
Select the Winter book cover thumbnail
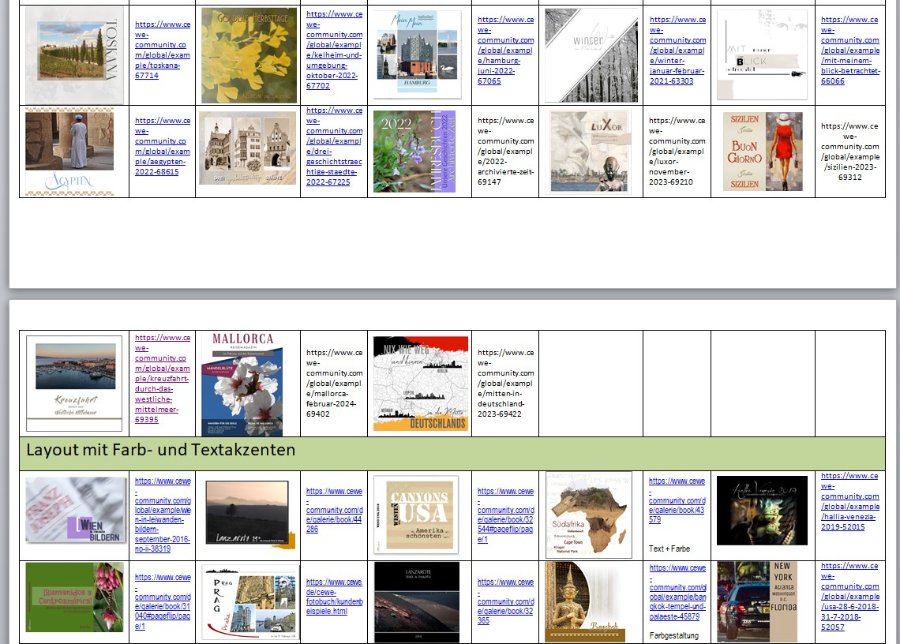coord(591,55)
